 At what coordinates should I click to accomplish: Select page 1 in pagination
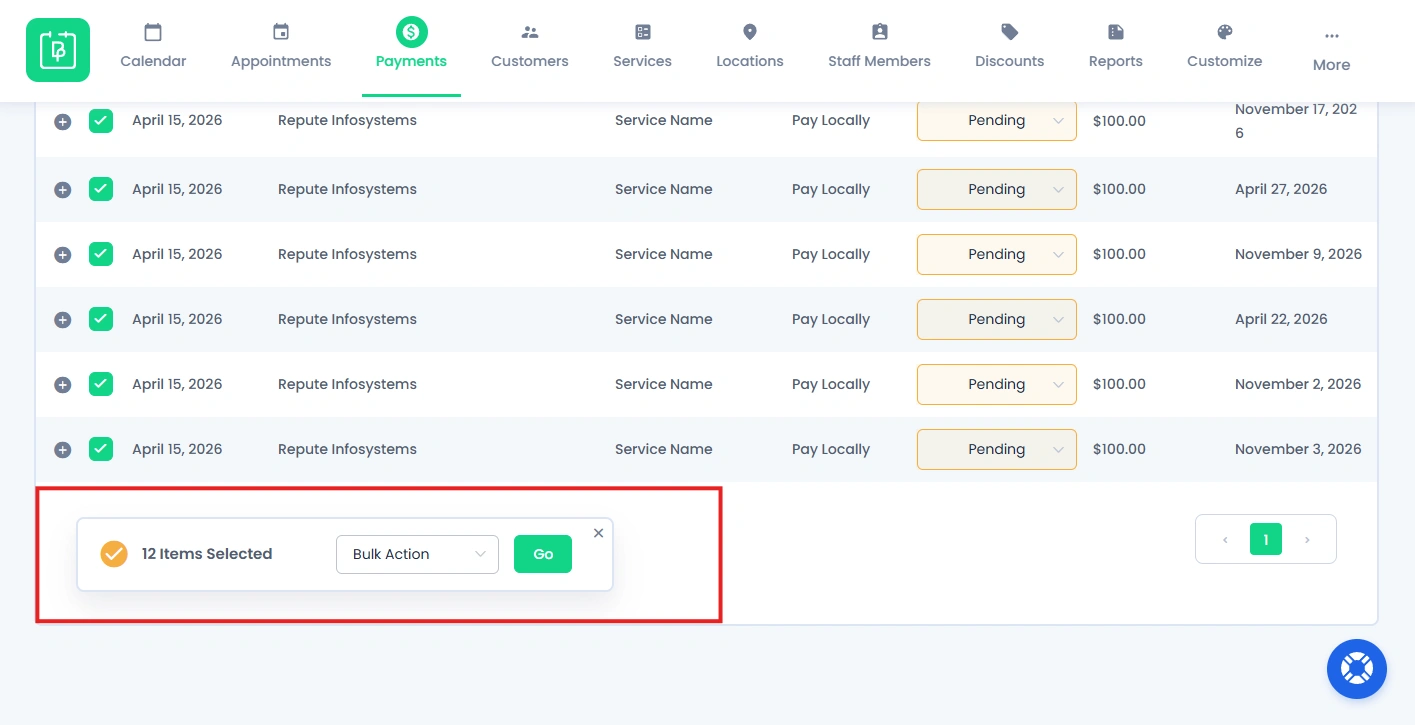(1266, 540)
